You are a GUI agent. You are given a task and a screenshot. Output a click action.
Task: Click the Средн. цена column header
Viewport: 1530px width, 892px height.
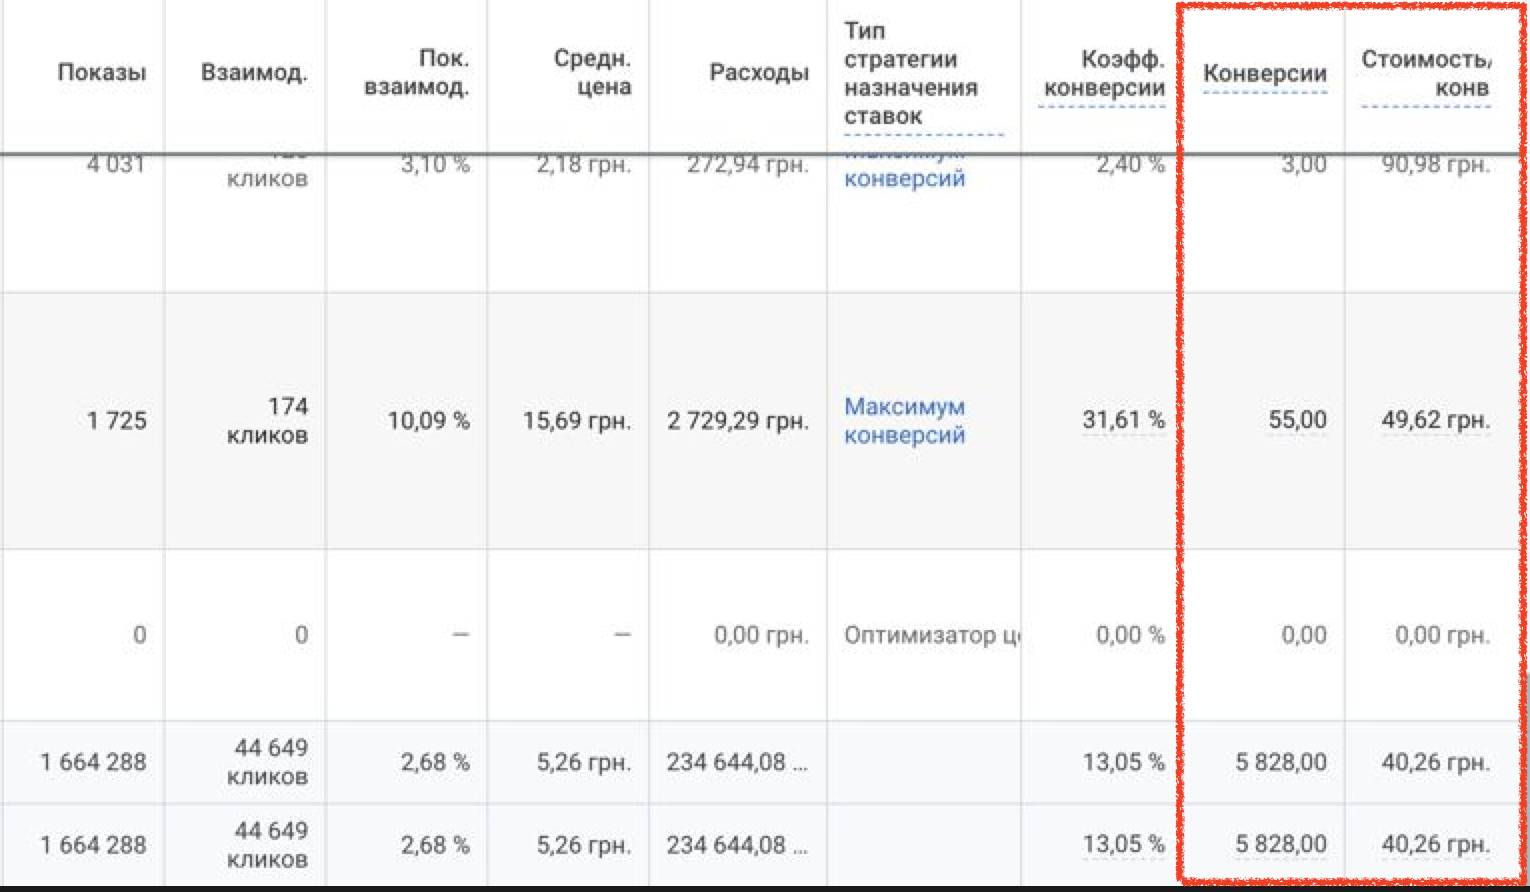592,72
